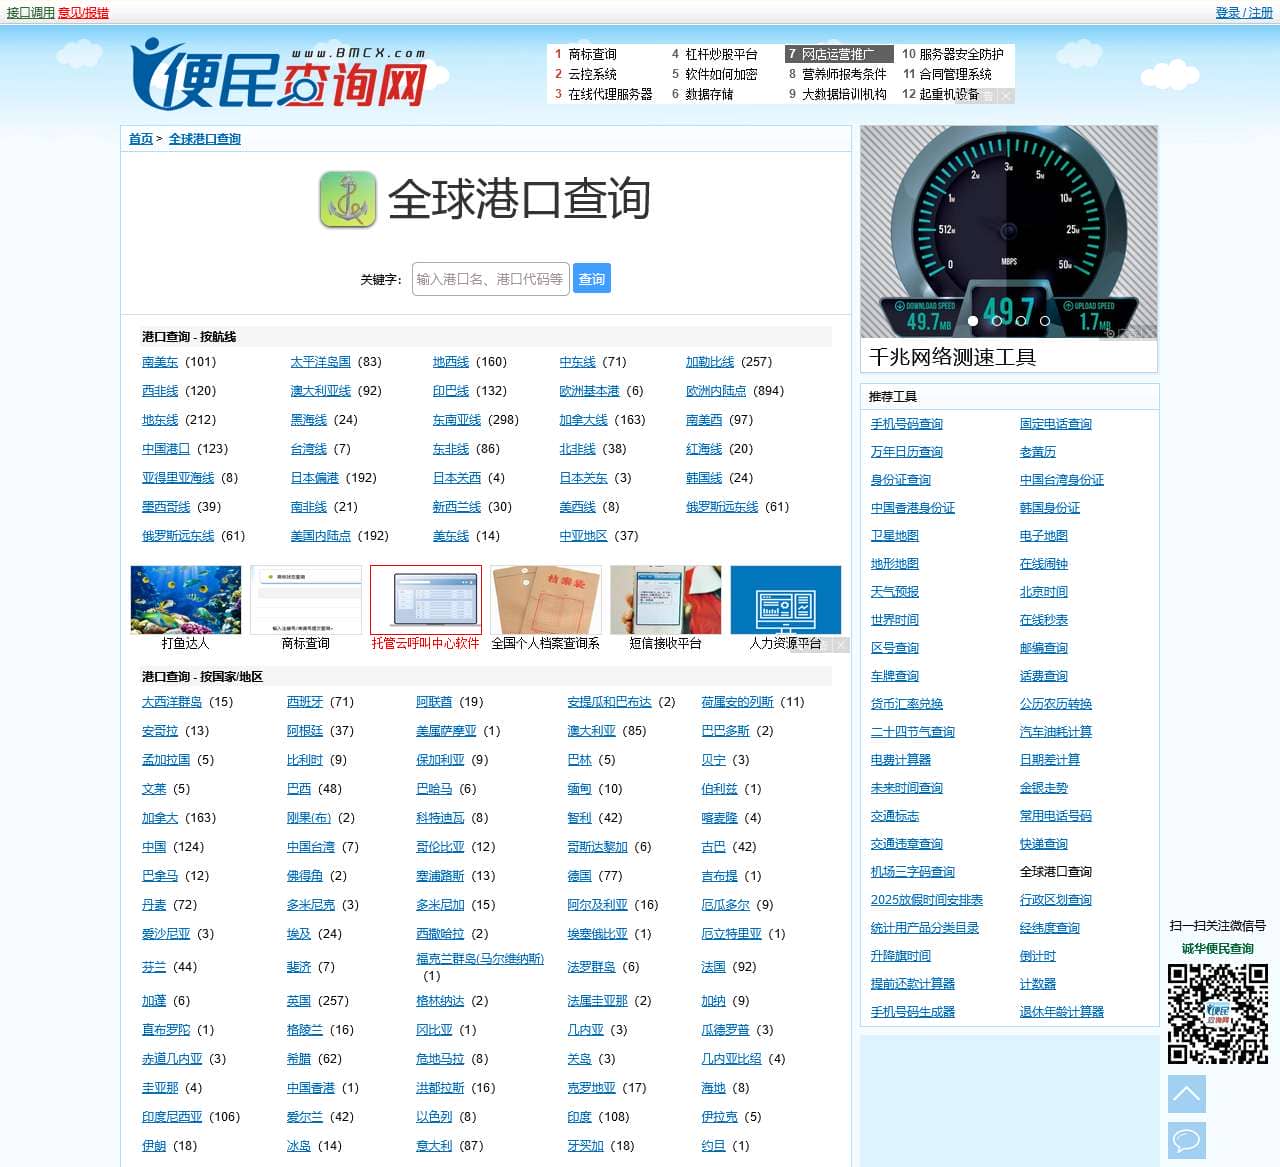Open the 亚得里亚海线 route link
Viewport: 1280px width, 1167px height.
click(178, 478)
